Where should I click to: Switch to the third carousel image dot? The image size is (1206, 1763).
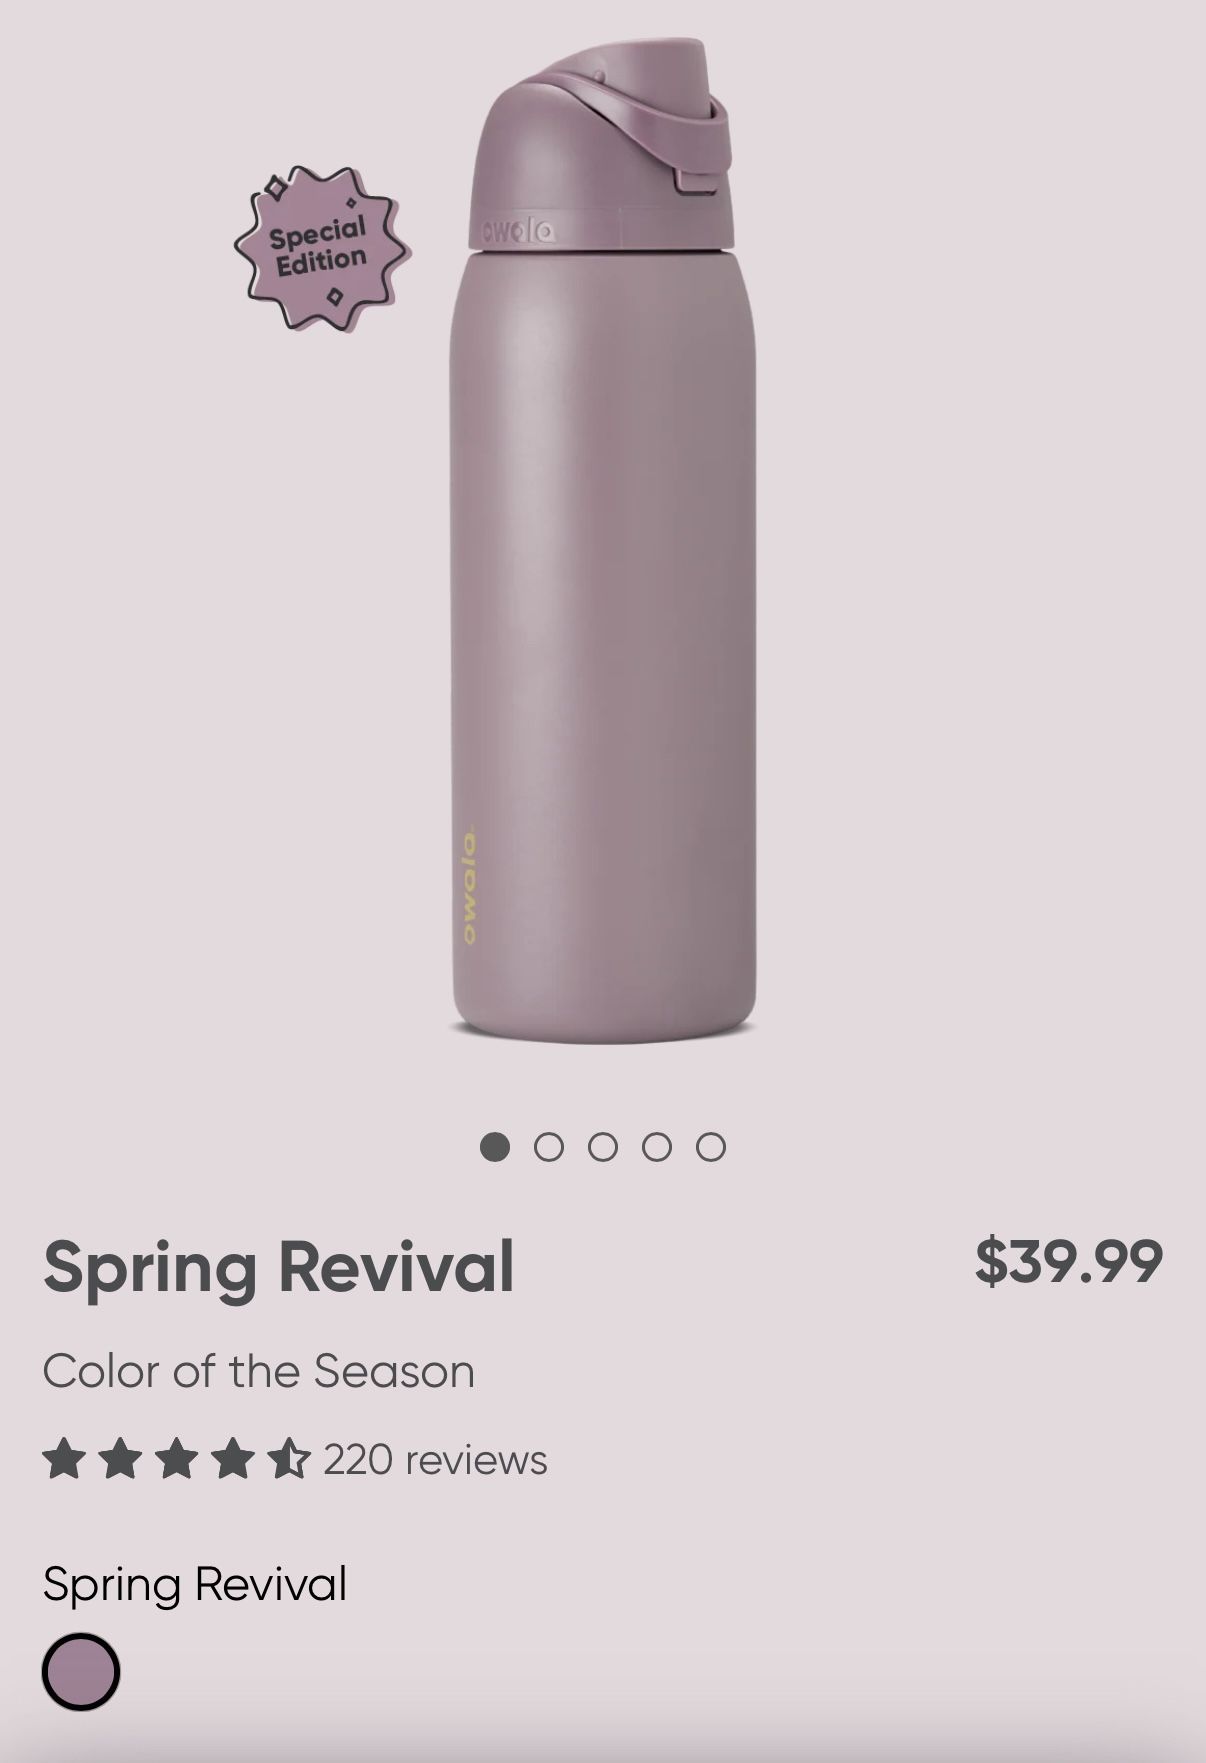coord(603,1147)
